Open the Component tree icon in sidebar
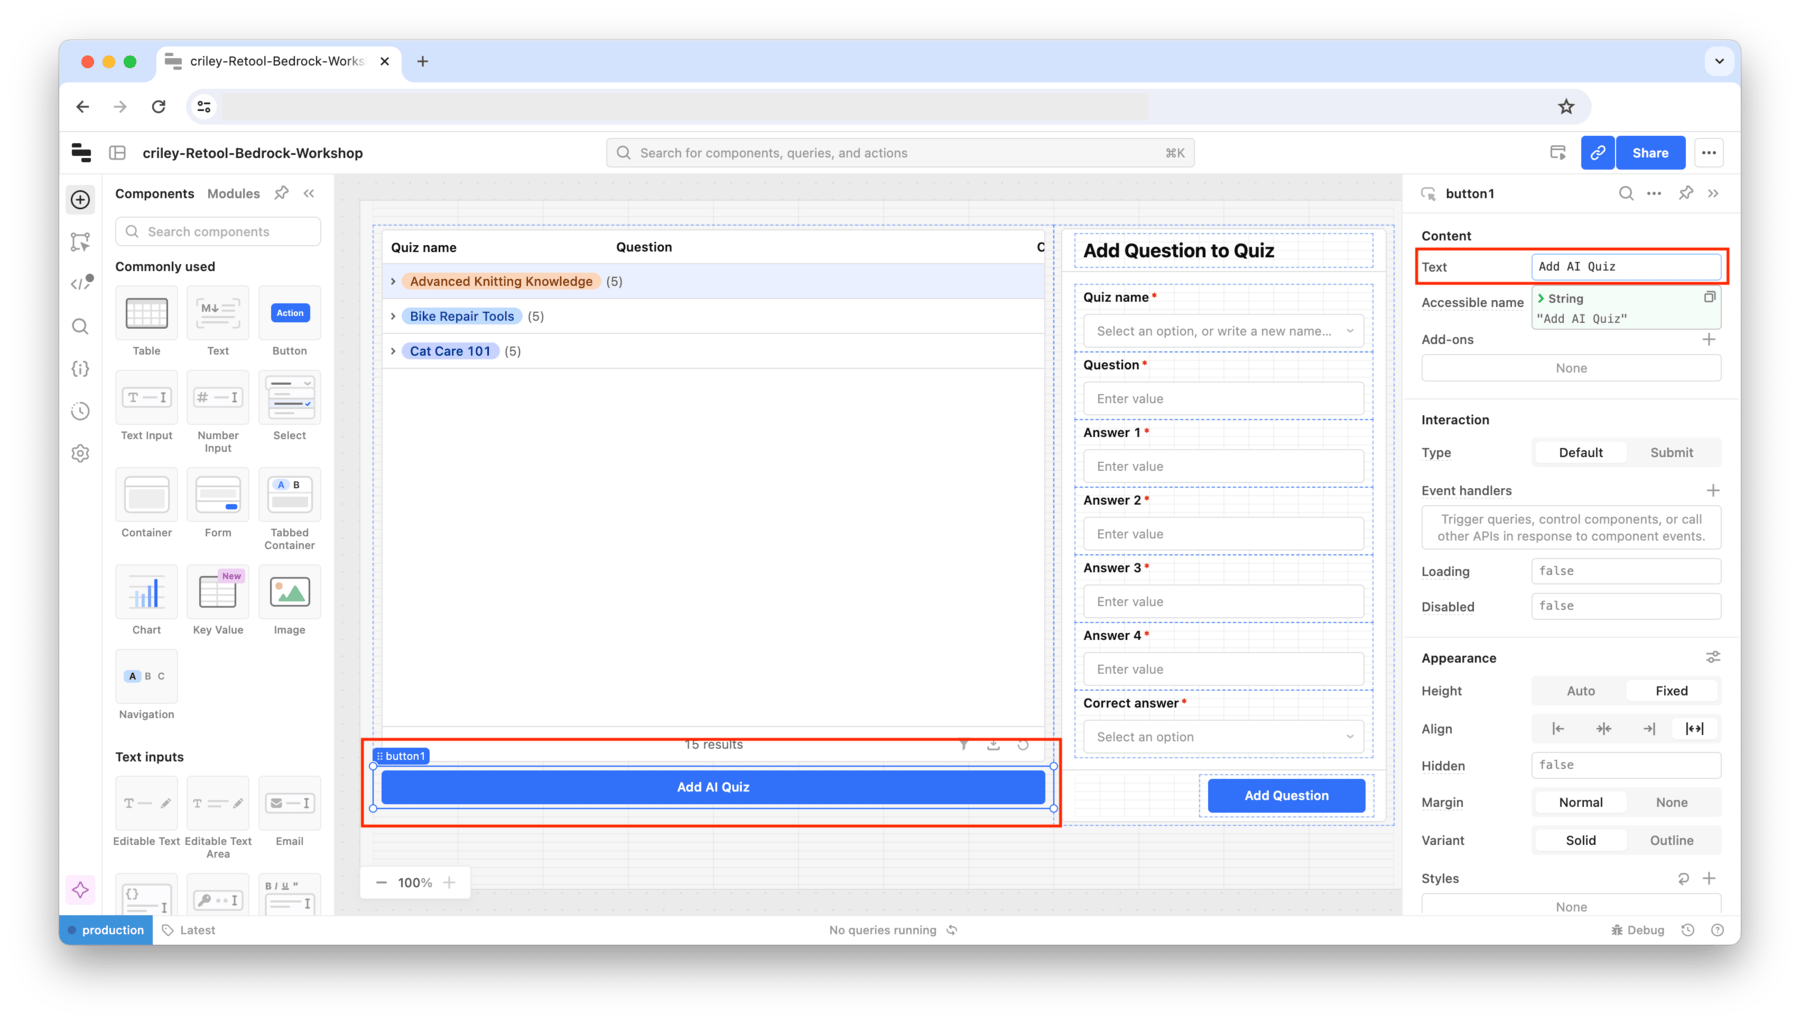 (x=81, y=242)
